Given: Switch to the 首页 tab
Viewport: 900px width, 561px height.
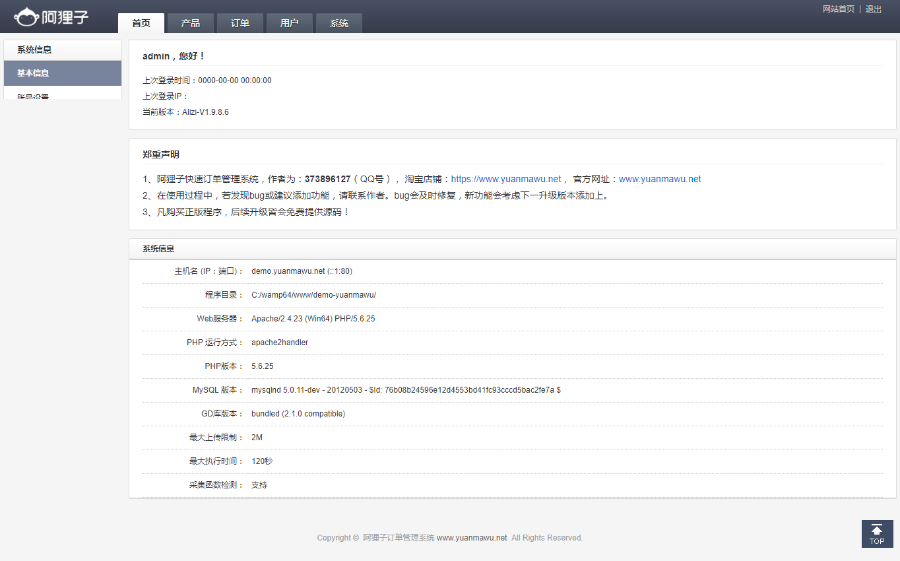Looking at the screenshot, I should pyautogui.click(x=141, y=23).
